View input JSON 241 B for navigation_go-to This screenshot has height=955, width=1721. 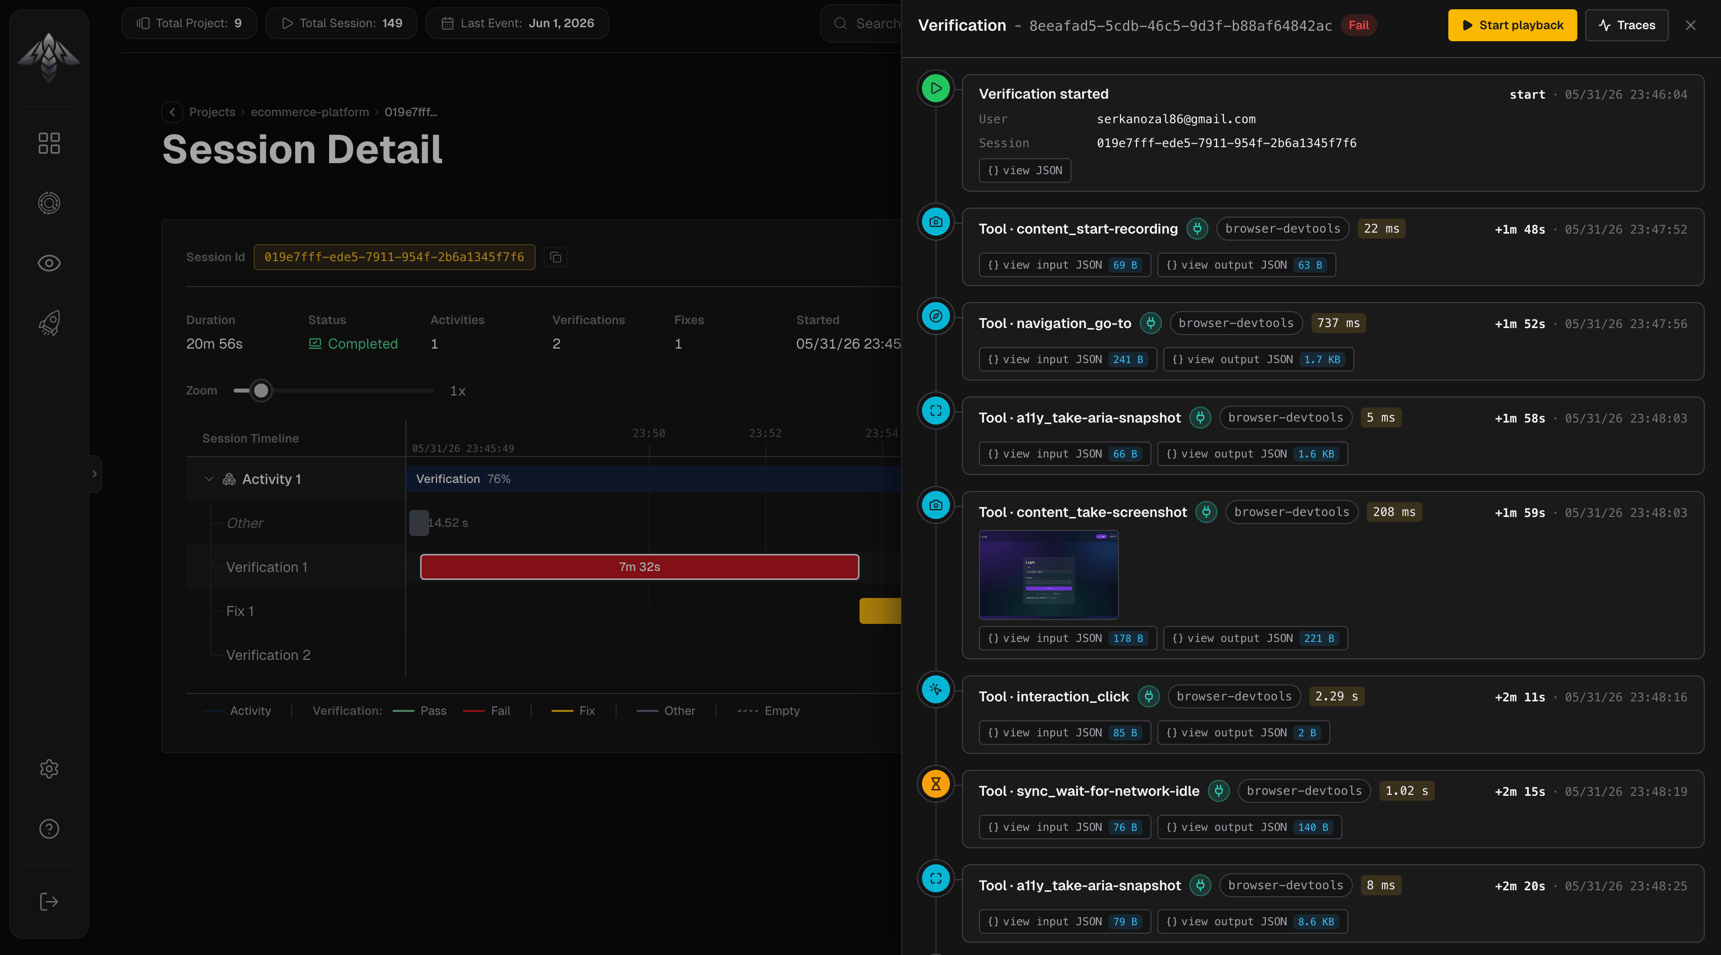pos(1068,359)
